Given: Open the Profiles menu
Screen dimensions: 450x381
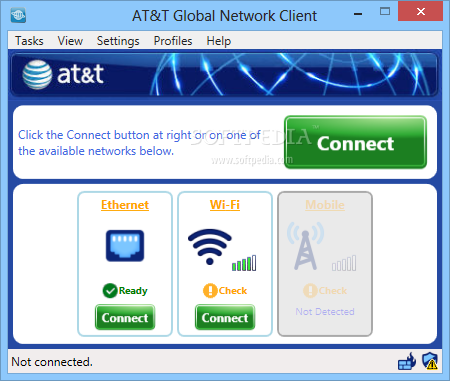Looking at the screenshot, I should coord(173,41).
